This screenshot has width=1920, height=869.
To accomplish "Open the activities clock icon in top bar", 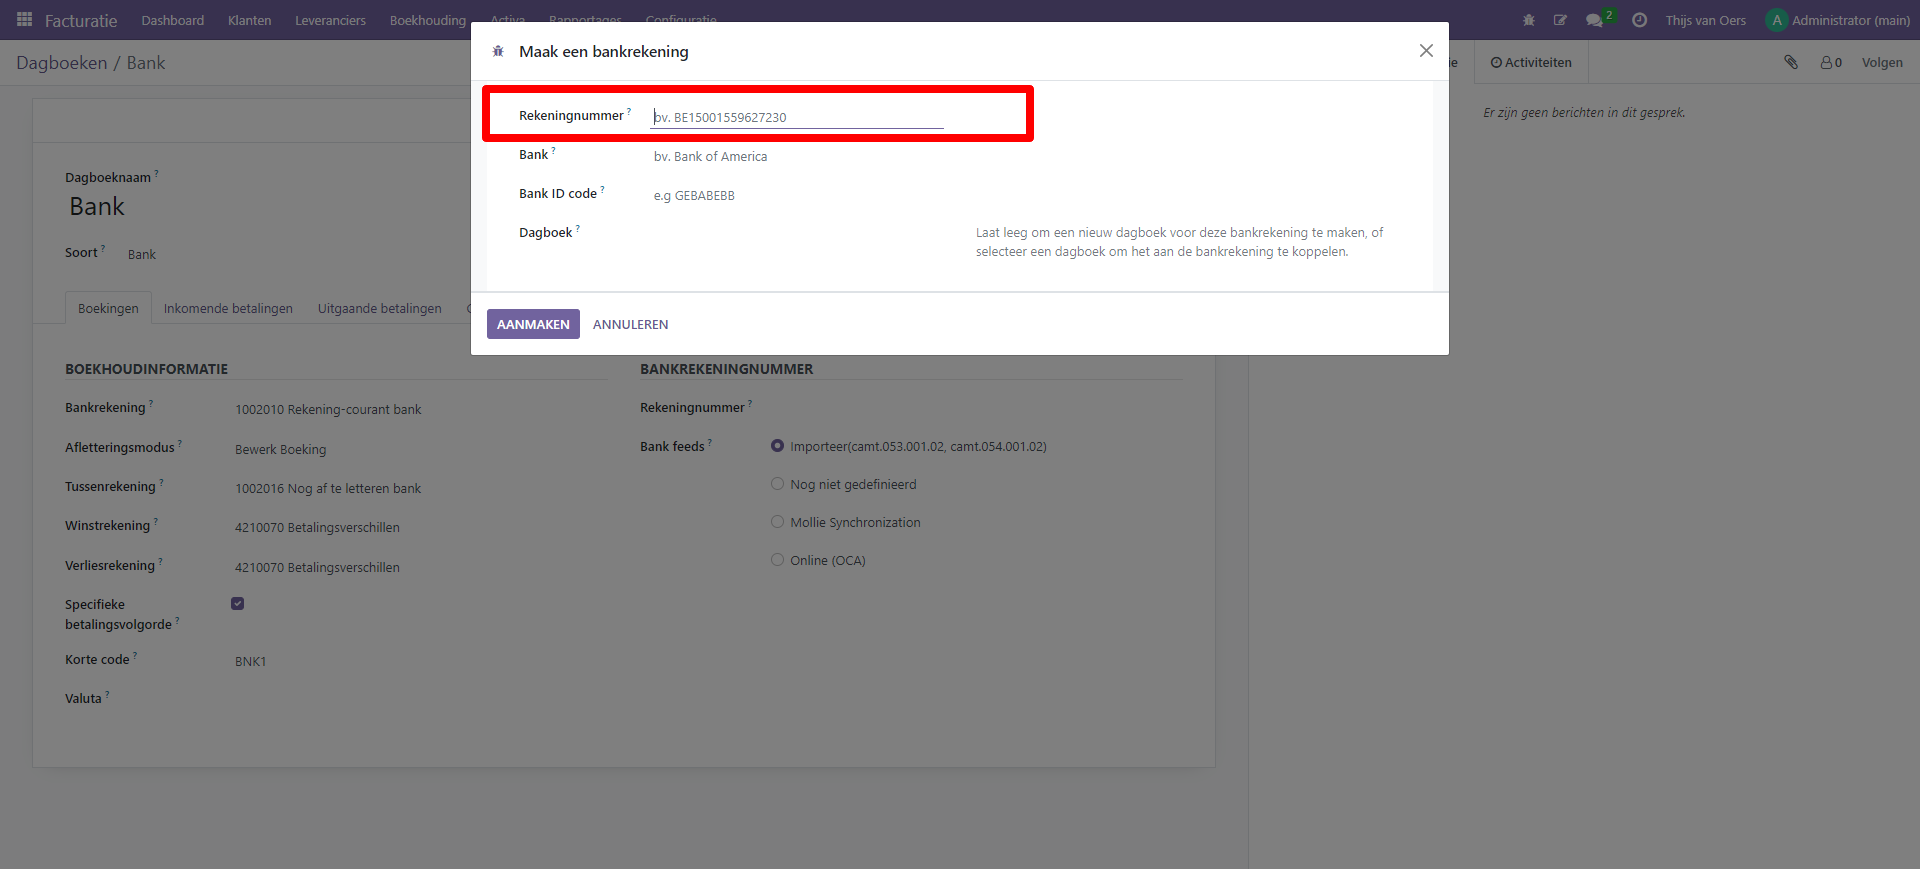I will point(1639,20).
